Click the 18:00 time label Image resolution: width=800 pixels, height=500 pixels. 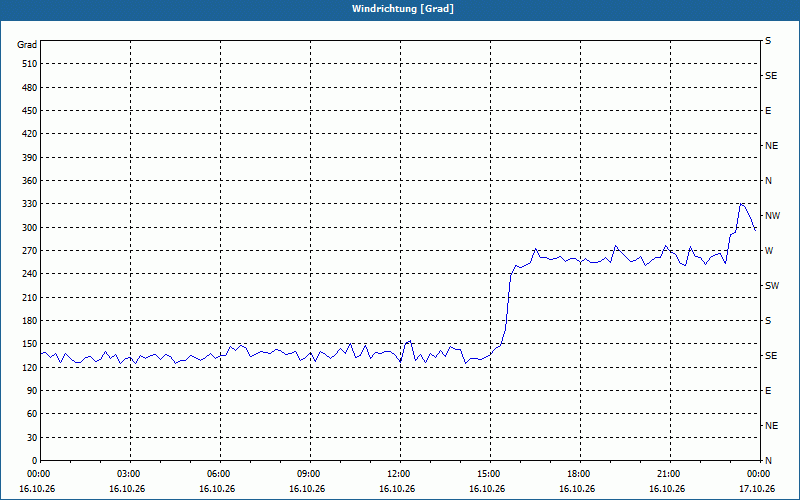580,474
